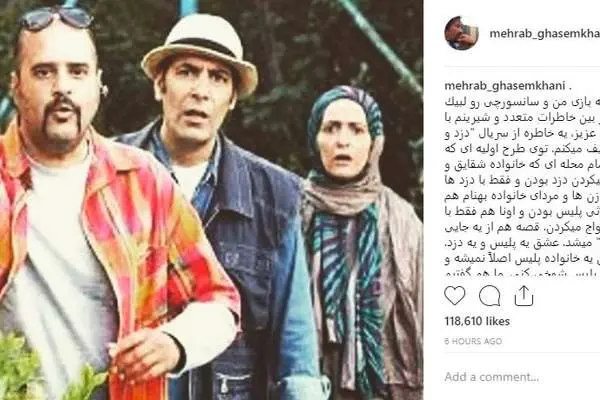Screen dimensions: 600x400
Task: Click the cream fedora hat in the photo
Action: point(200,52)
